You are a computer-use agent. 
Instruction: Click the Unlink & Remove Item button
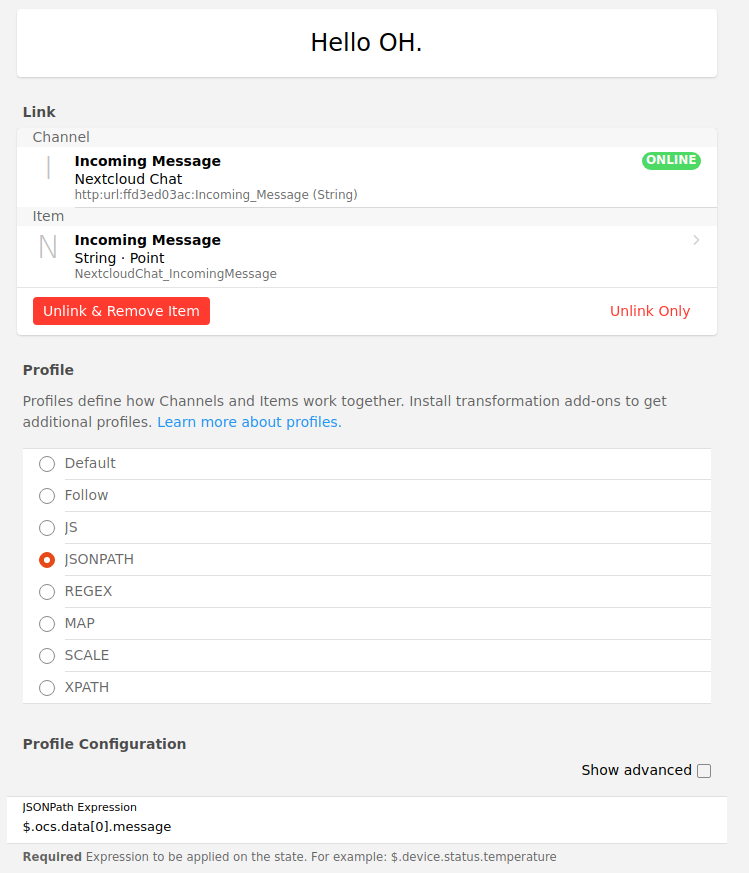pyautogui.click(x=121, y=311)
